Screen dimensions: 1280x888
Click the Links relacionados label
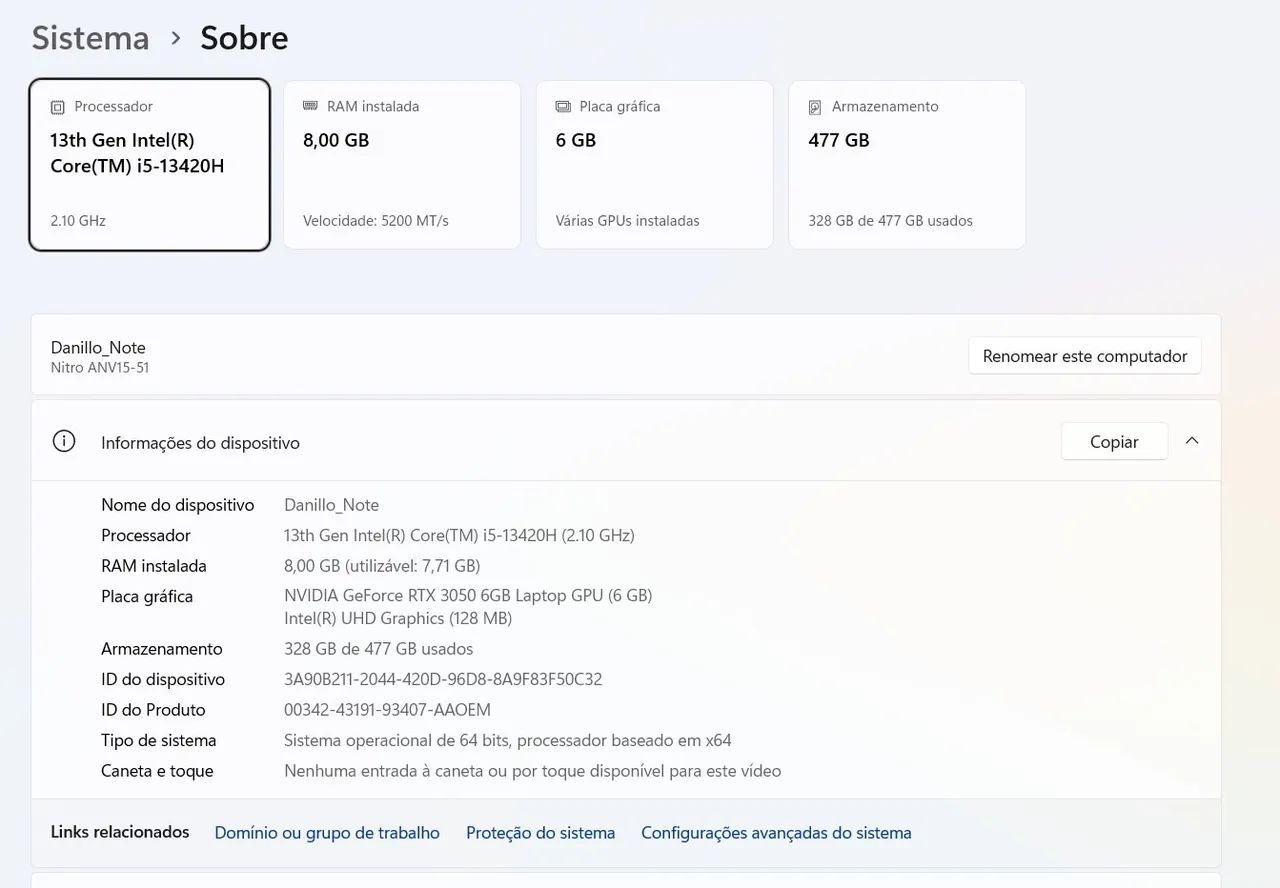tap(120, 832)
